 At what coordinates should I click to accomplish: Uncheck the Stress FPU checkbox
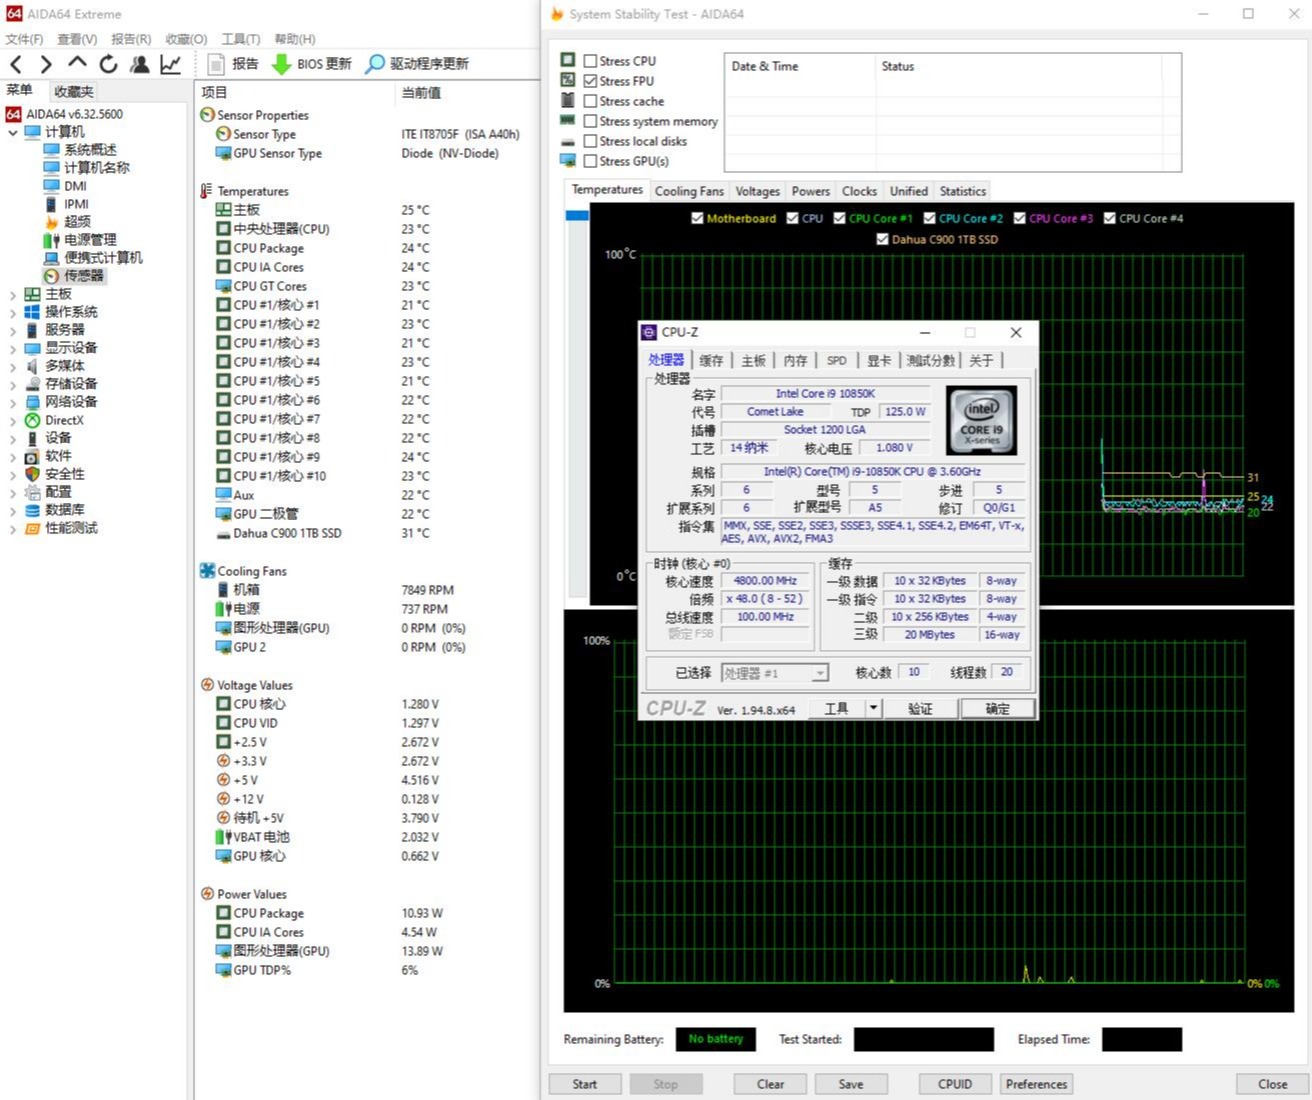[590, 81]
